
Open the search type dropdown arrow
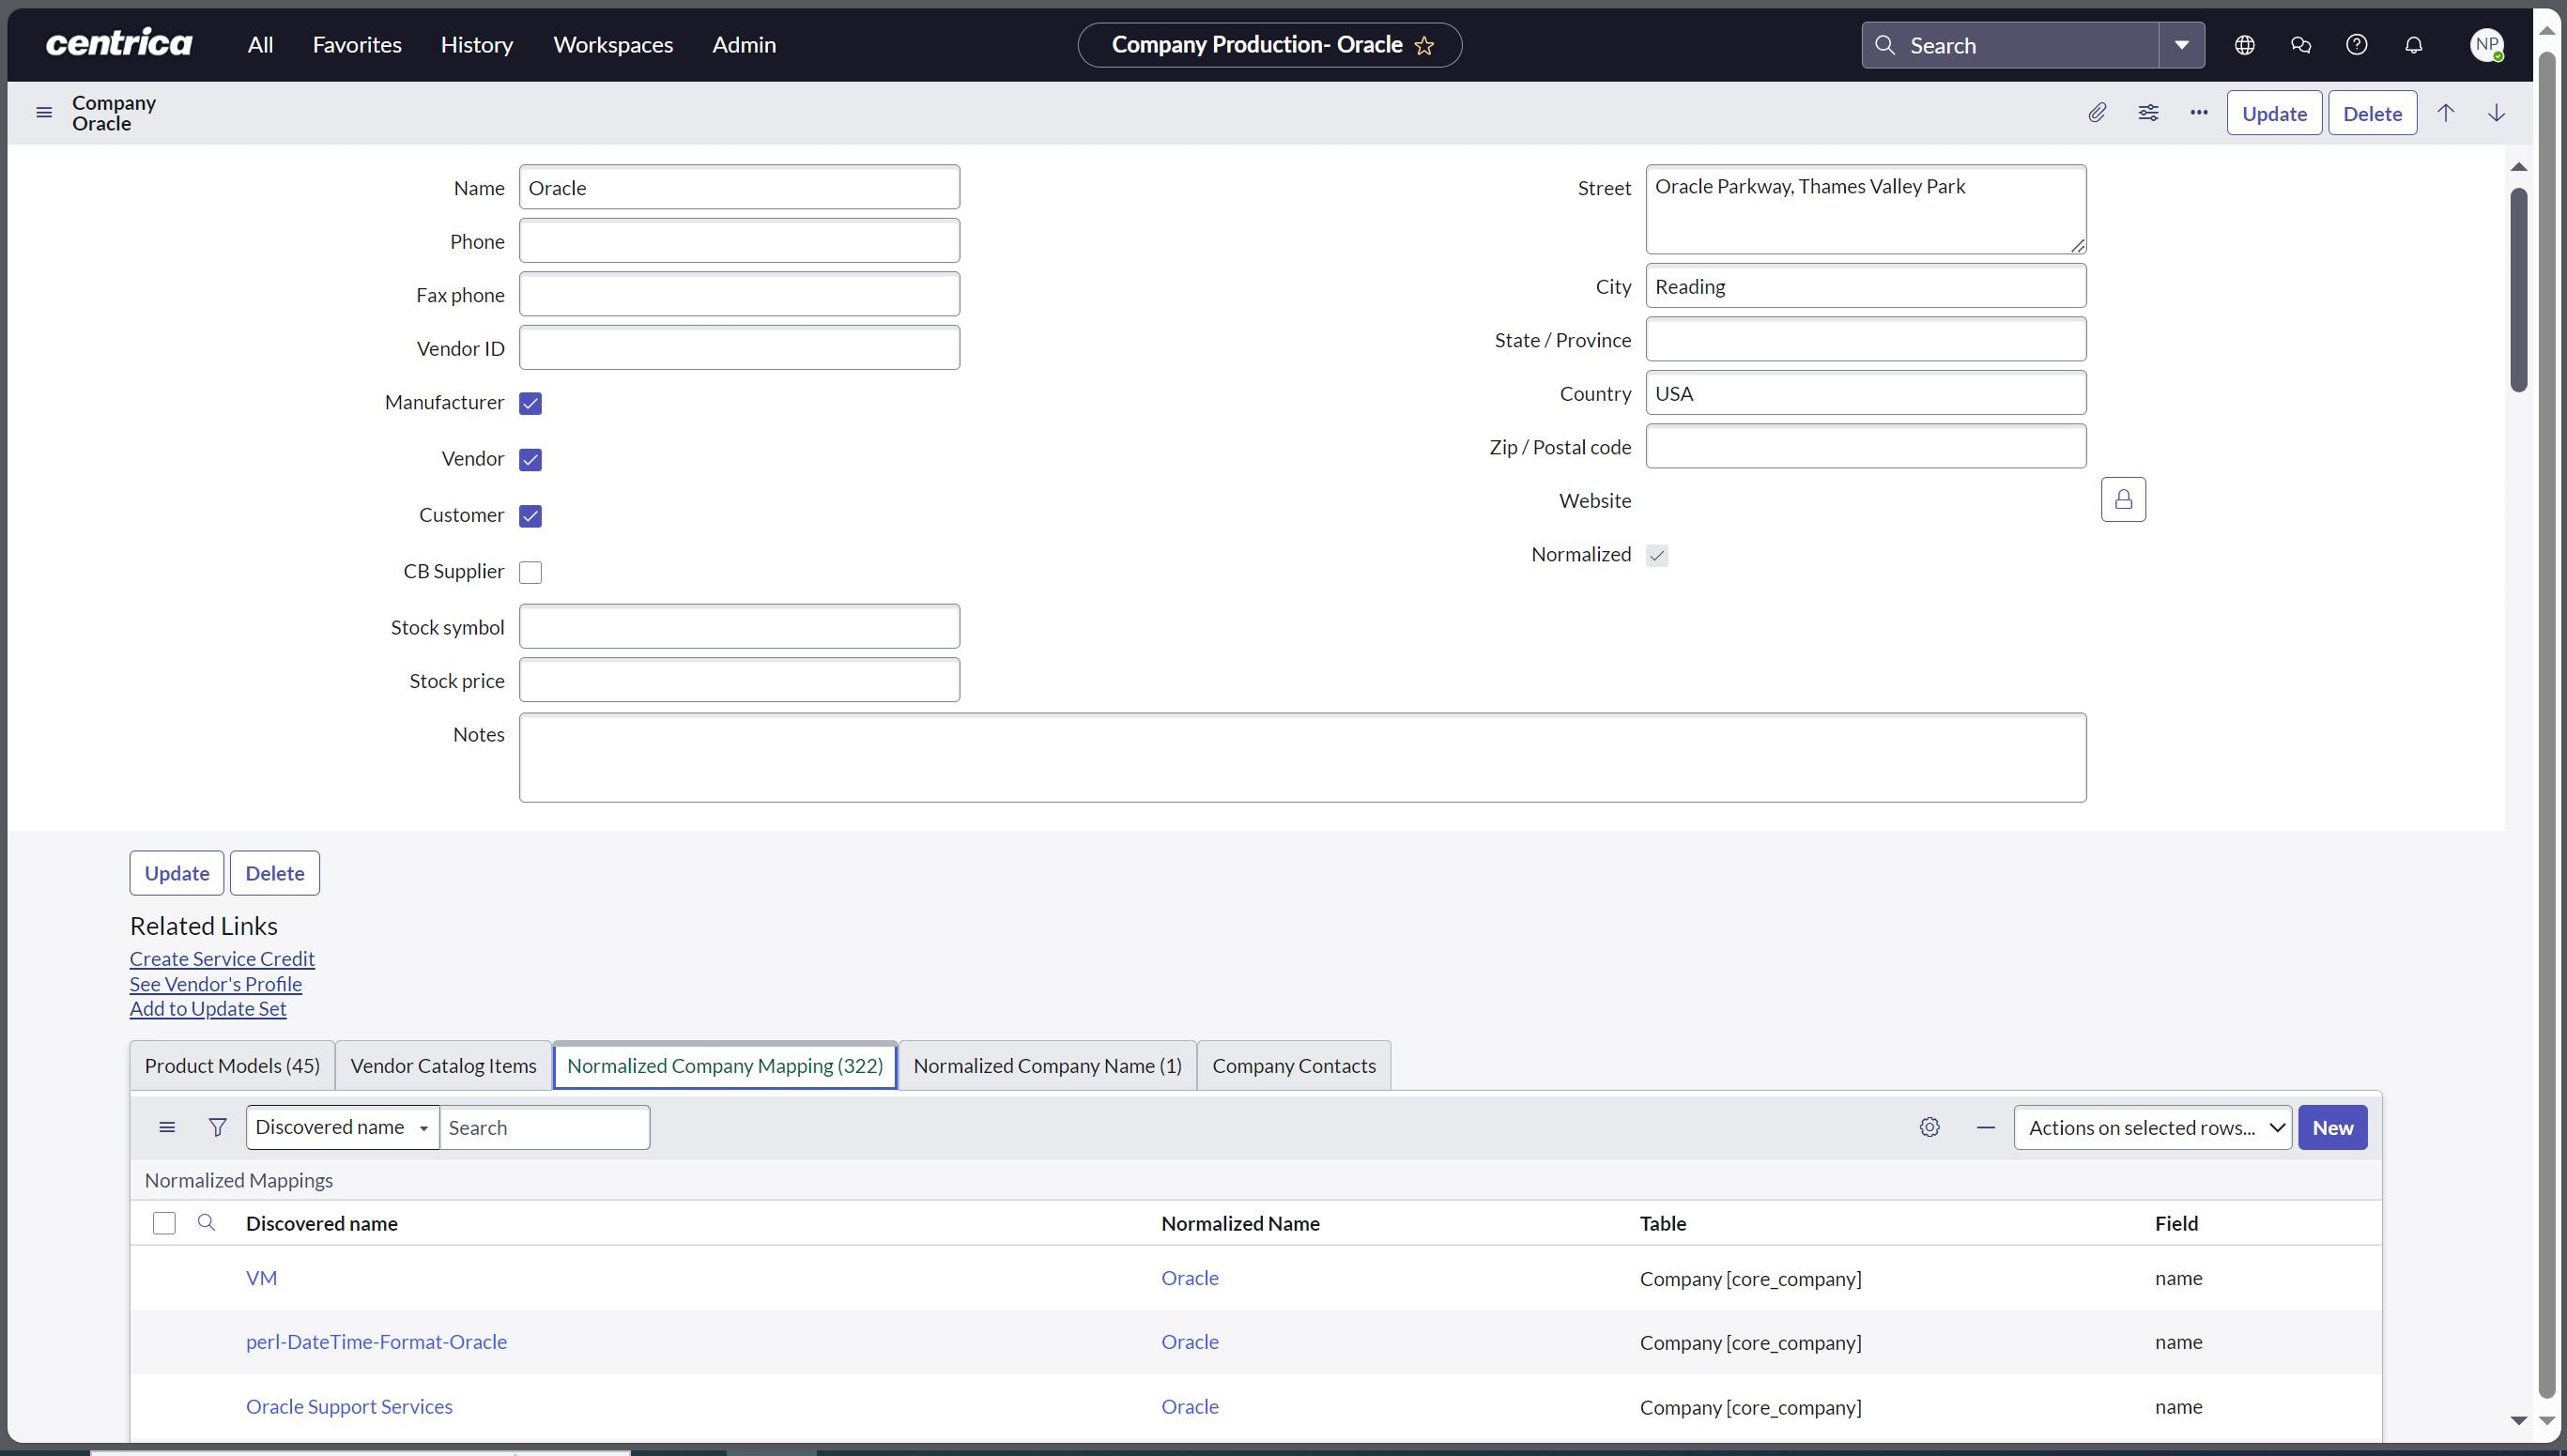coord(2182,44)
